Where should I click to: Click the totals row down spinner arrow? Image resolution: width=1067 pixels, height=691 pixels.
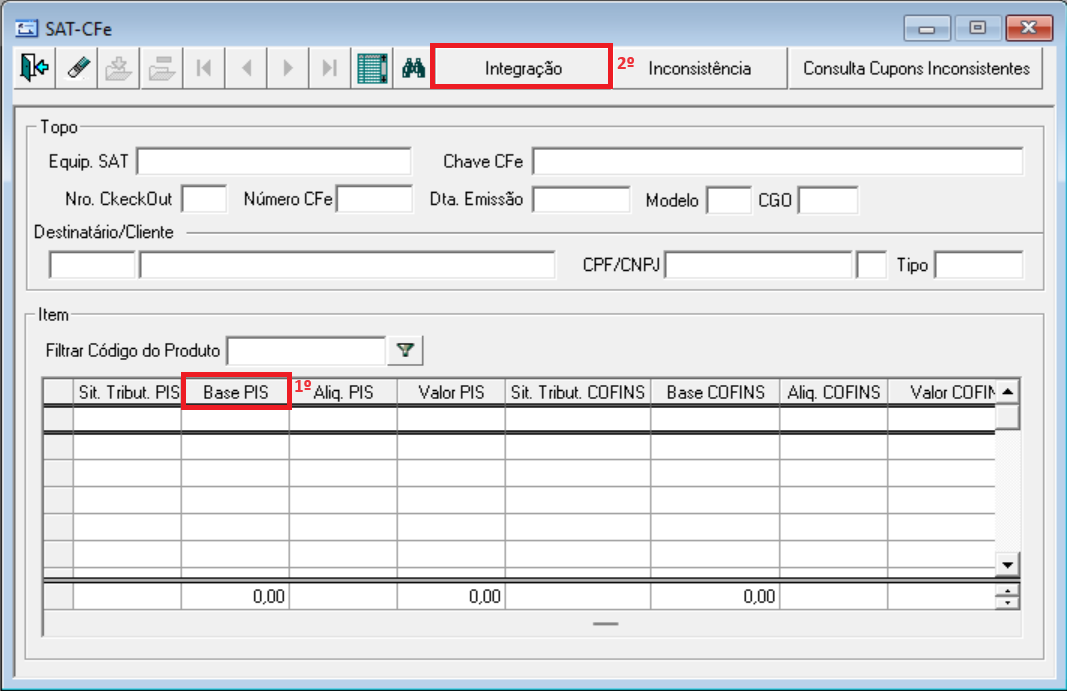click(1008, 602)
